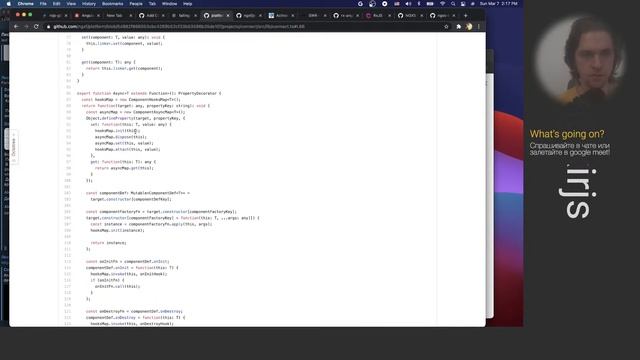Open battery status in menu bar
Viewport: 640px width, 360px height.
pos(430,4)
